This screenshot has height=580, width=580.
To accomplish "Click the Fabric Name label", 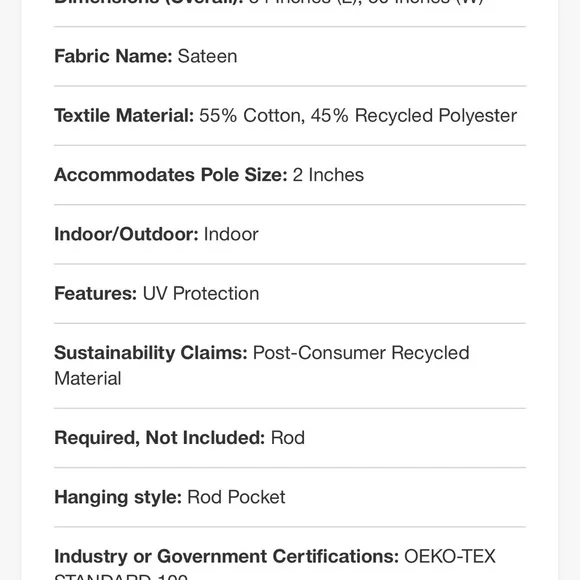I will 113,56.
